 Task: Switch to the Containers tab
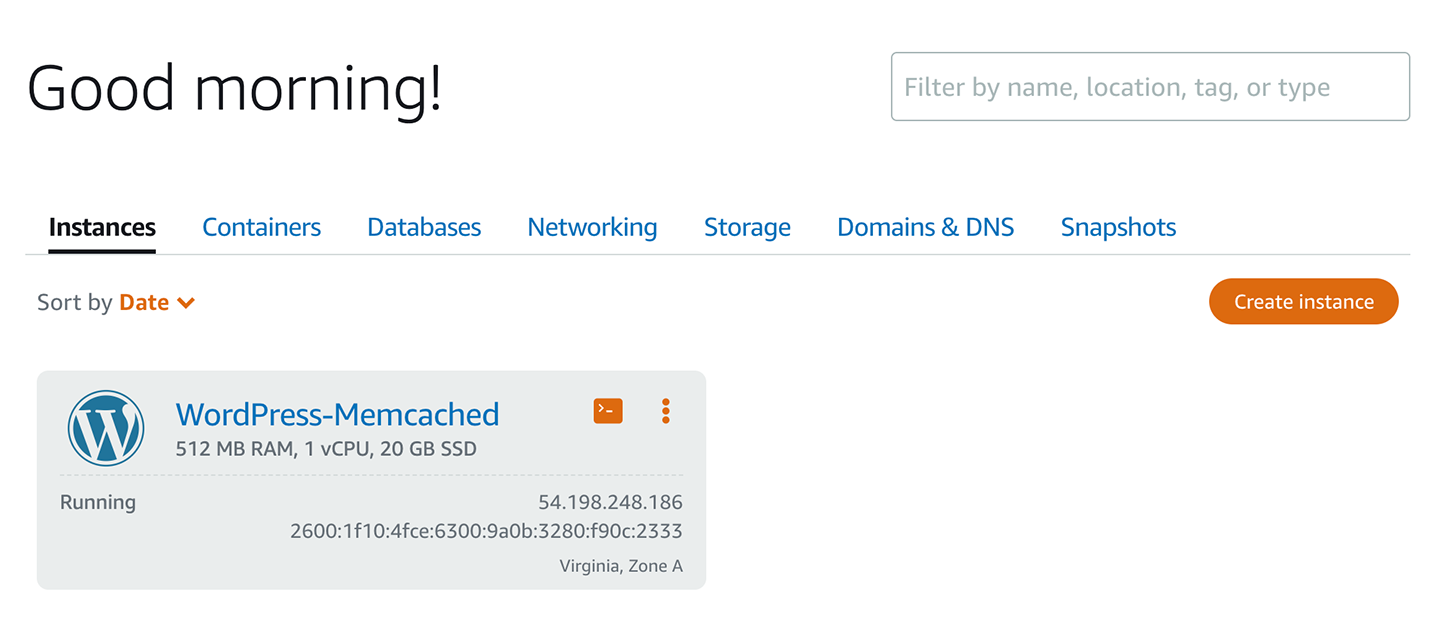pos(261,227)
